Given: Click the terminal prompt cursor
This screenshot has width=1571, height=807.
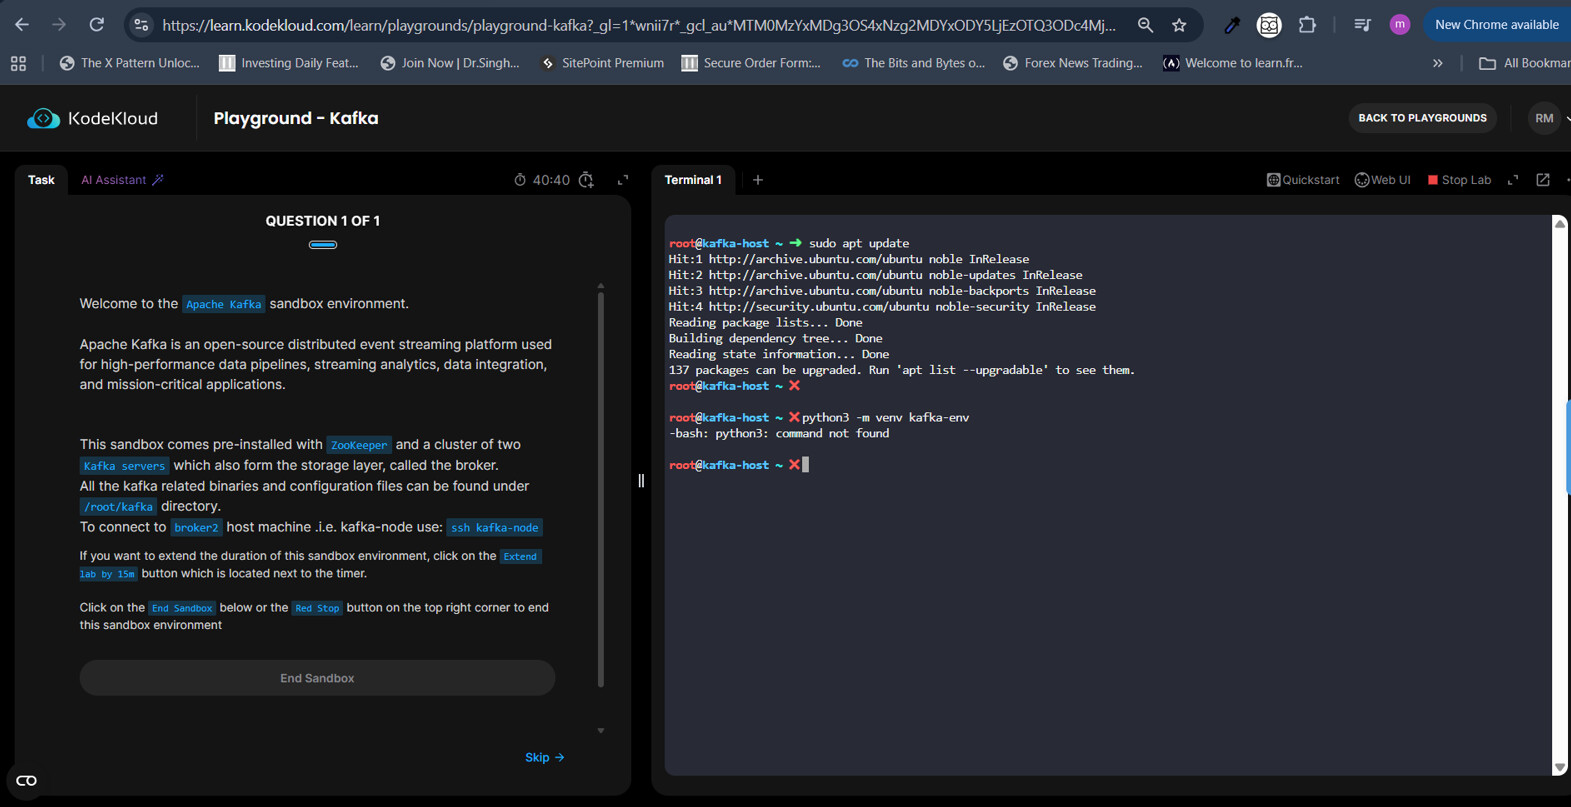Looking at the screenshot, I should coord(805,465).
